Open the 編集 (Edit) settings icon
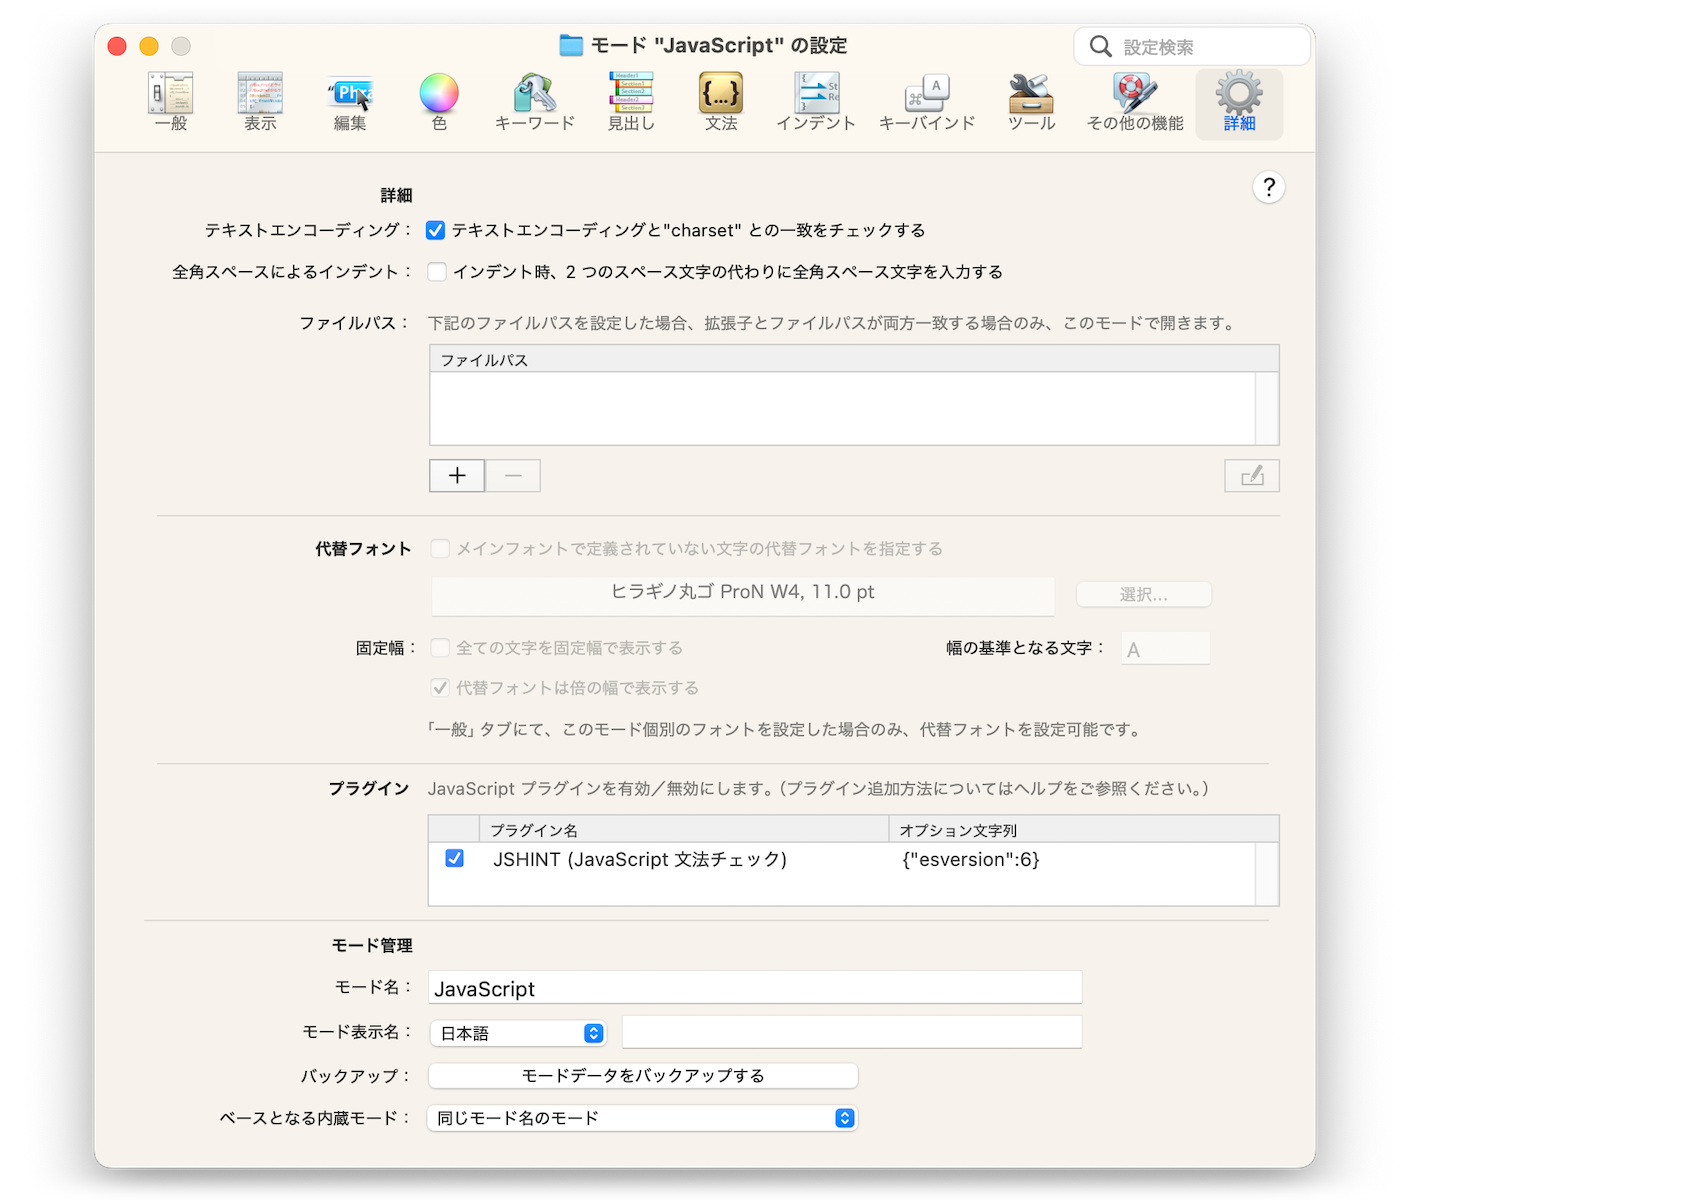This screenshot has height=1200, width=1700. (350, 102)
